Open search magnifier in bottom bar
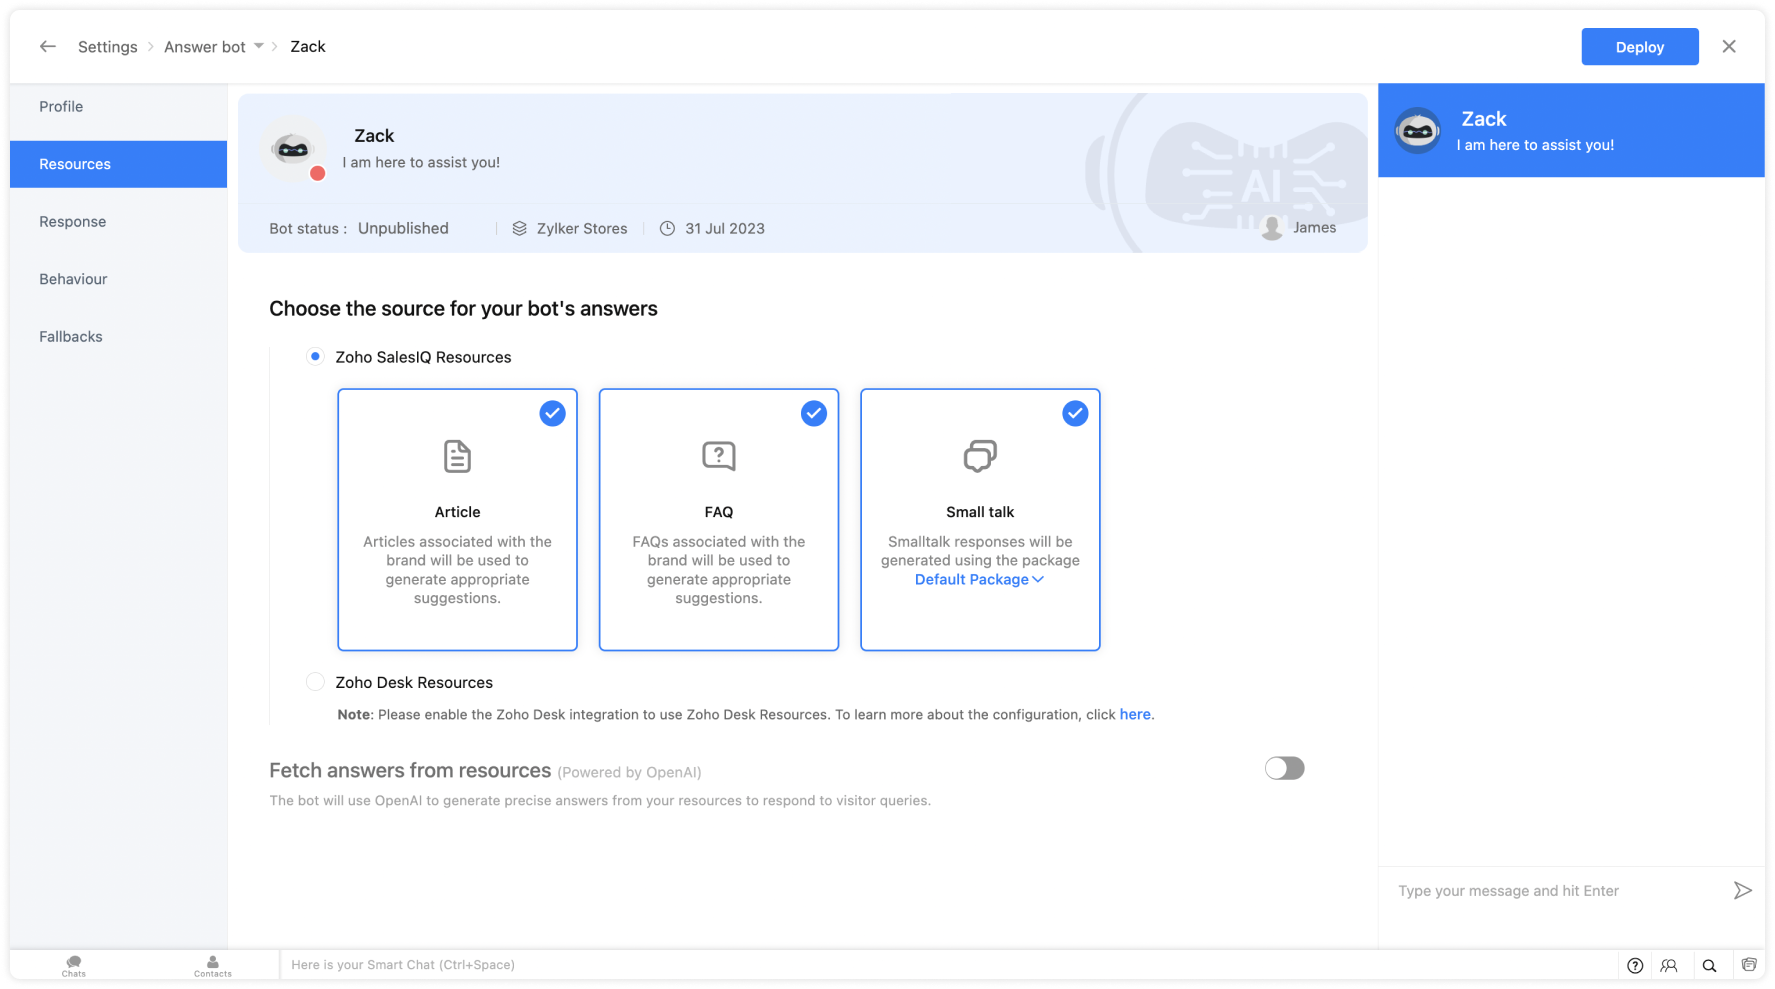This screenshot has height=989, width=1775. (x=1709, y=965)
